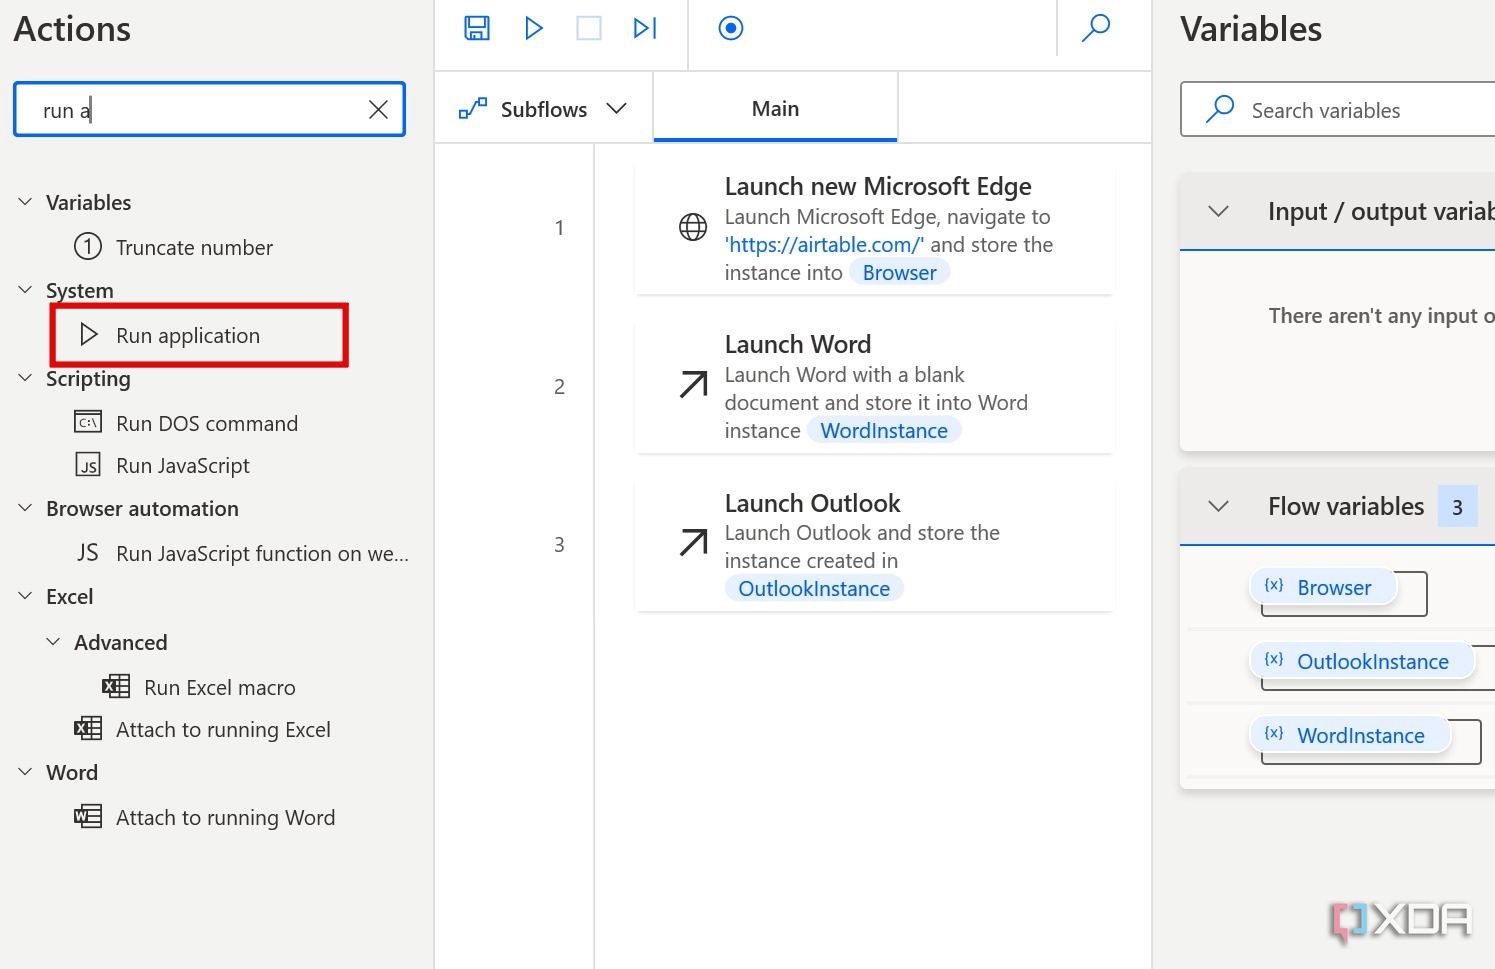Click line number 1 in the flow
1495x969 pixels.
tap(559, 228)
